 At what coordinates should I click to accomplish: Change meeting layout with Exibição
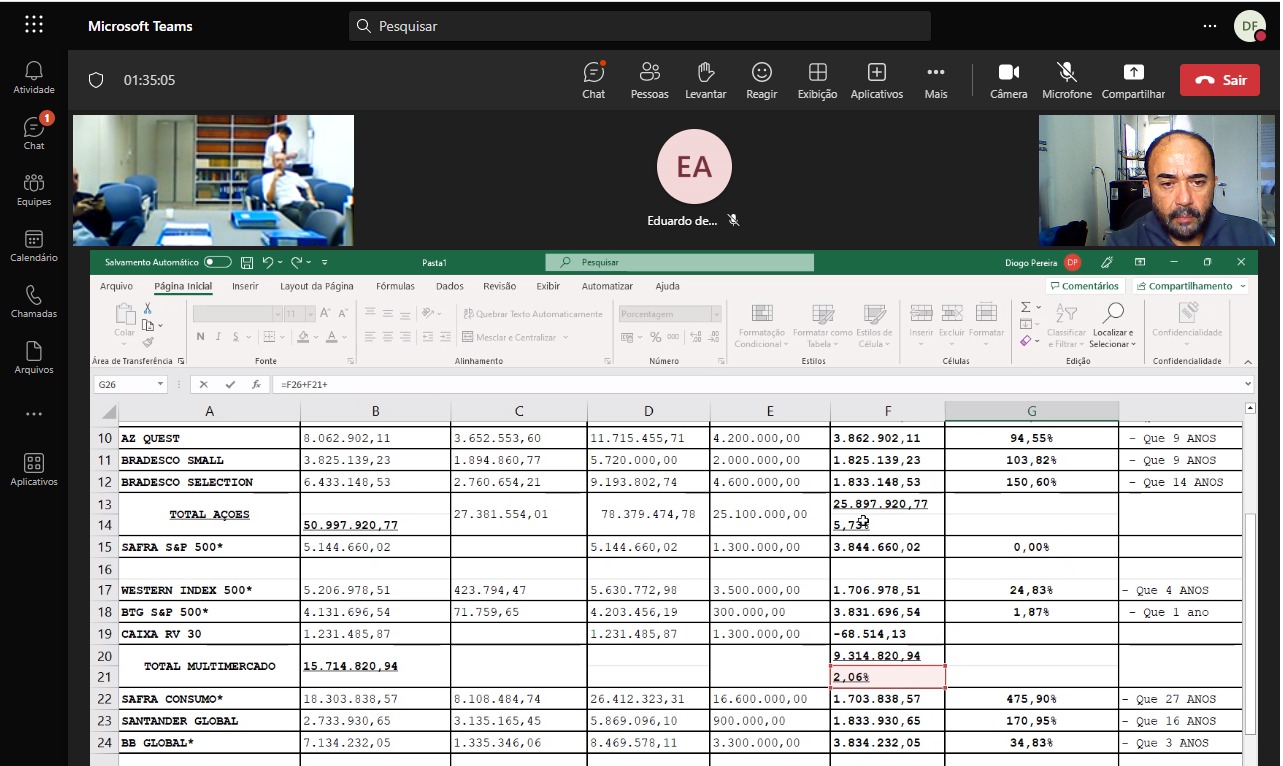[817, 80]
